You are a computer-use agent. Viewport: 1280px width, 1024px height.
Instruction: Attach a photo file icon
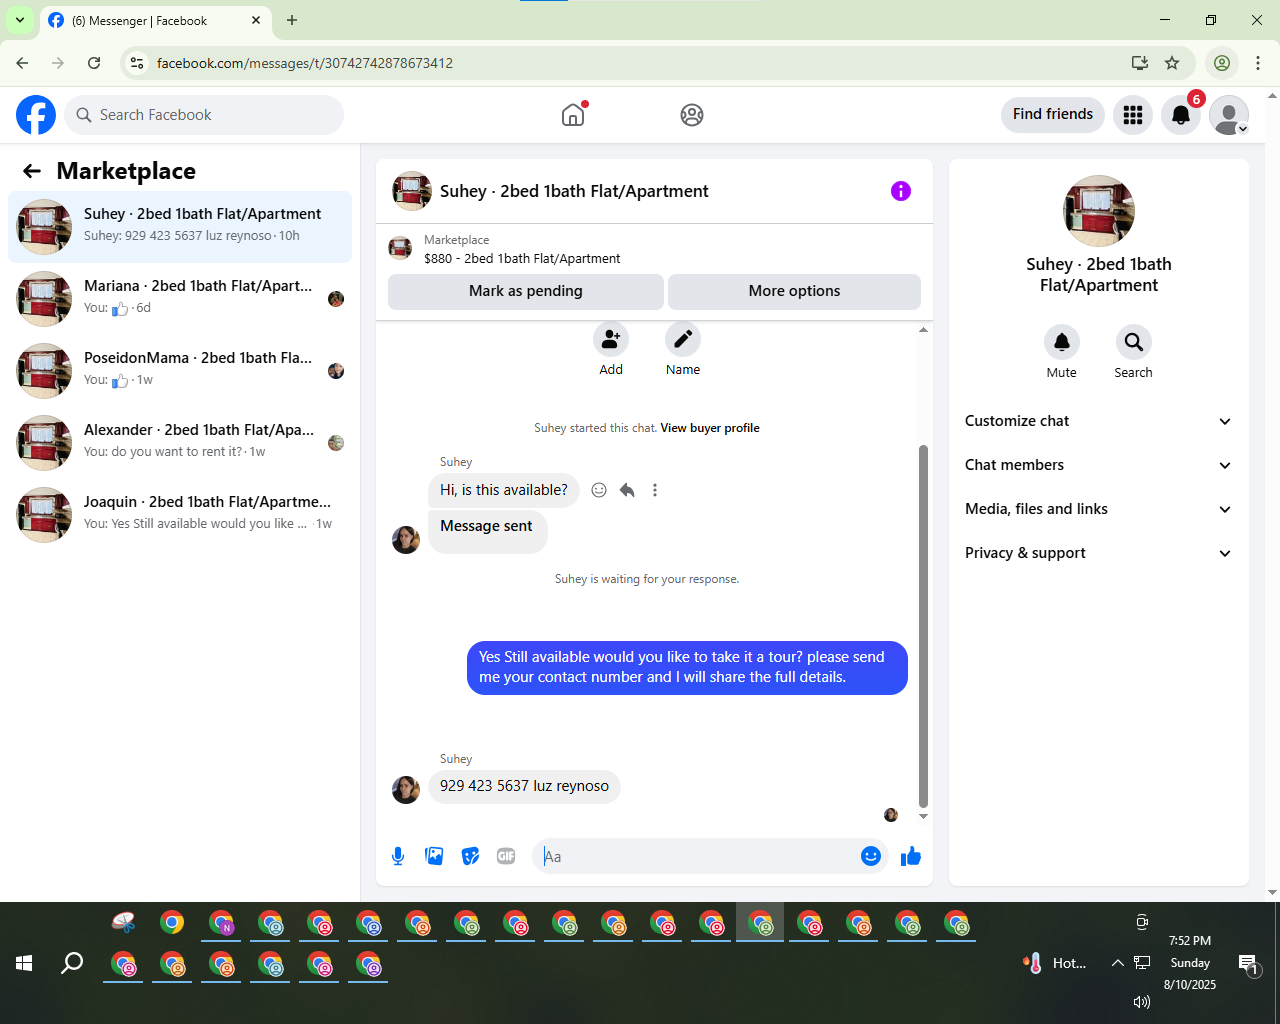point(434,856)
